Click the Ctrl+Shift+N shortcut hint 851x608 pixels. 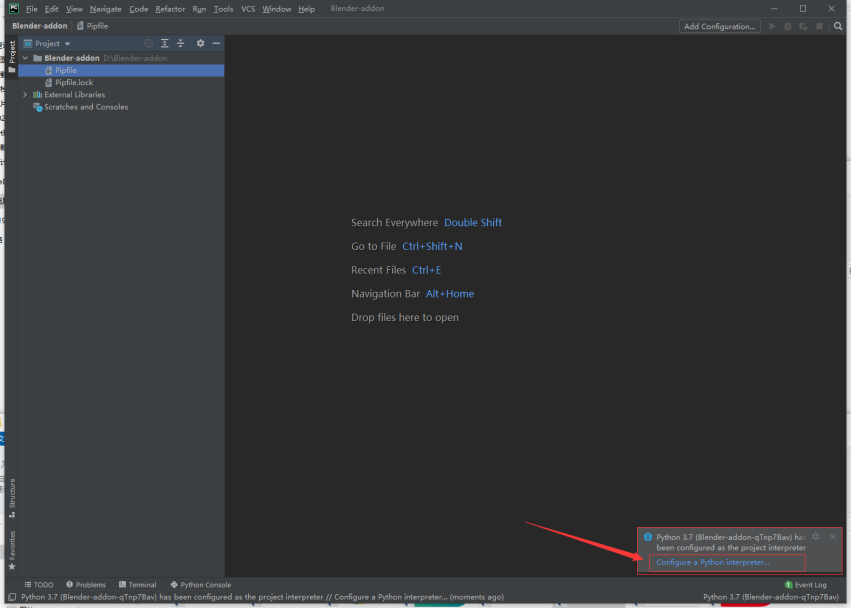click(x=432, y=246)
